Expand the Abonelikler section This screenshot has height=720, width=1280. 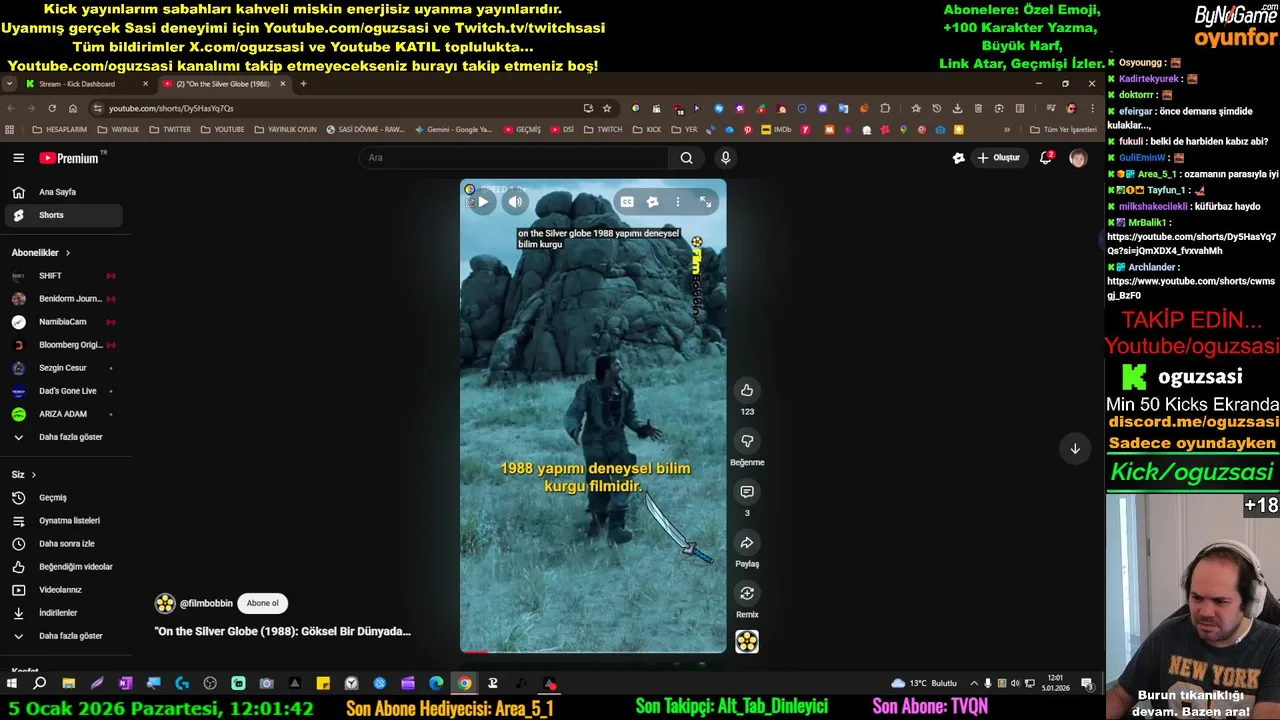click(40, 253)
